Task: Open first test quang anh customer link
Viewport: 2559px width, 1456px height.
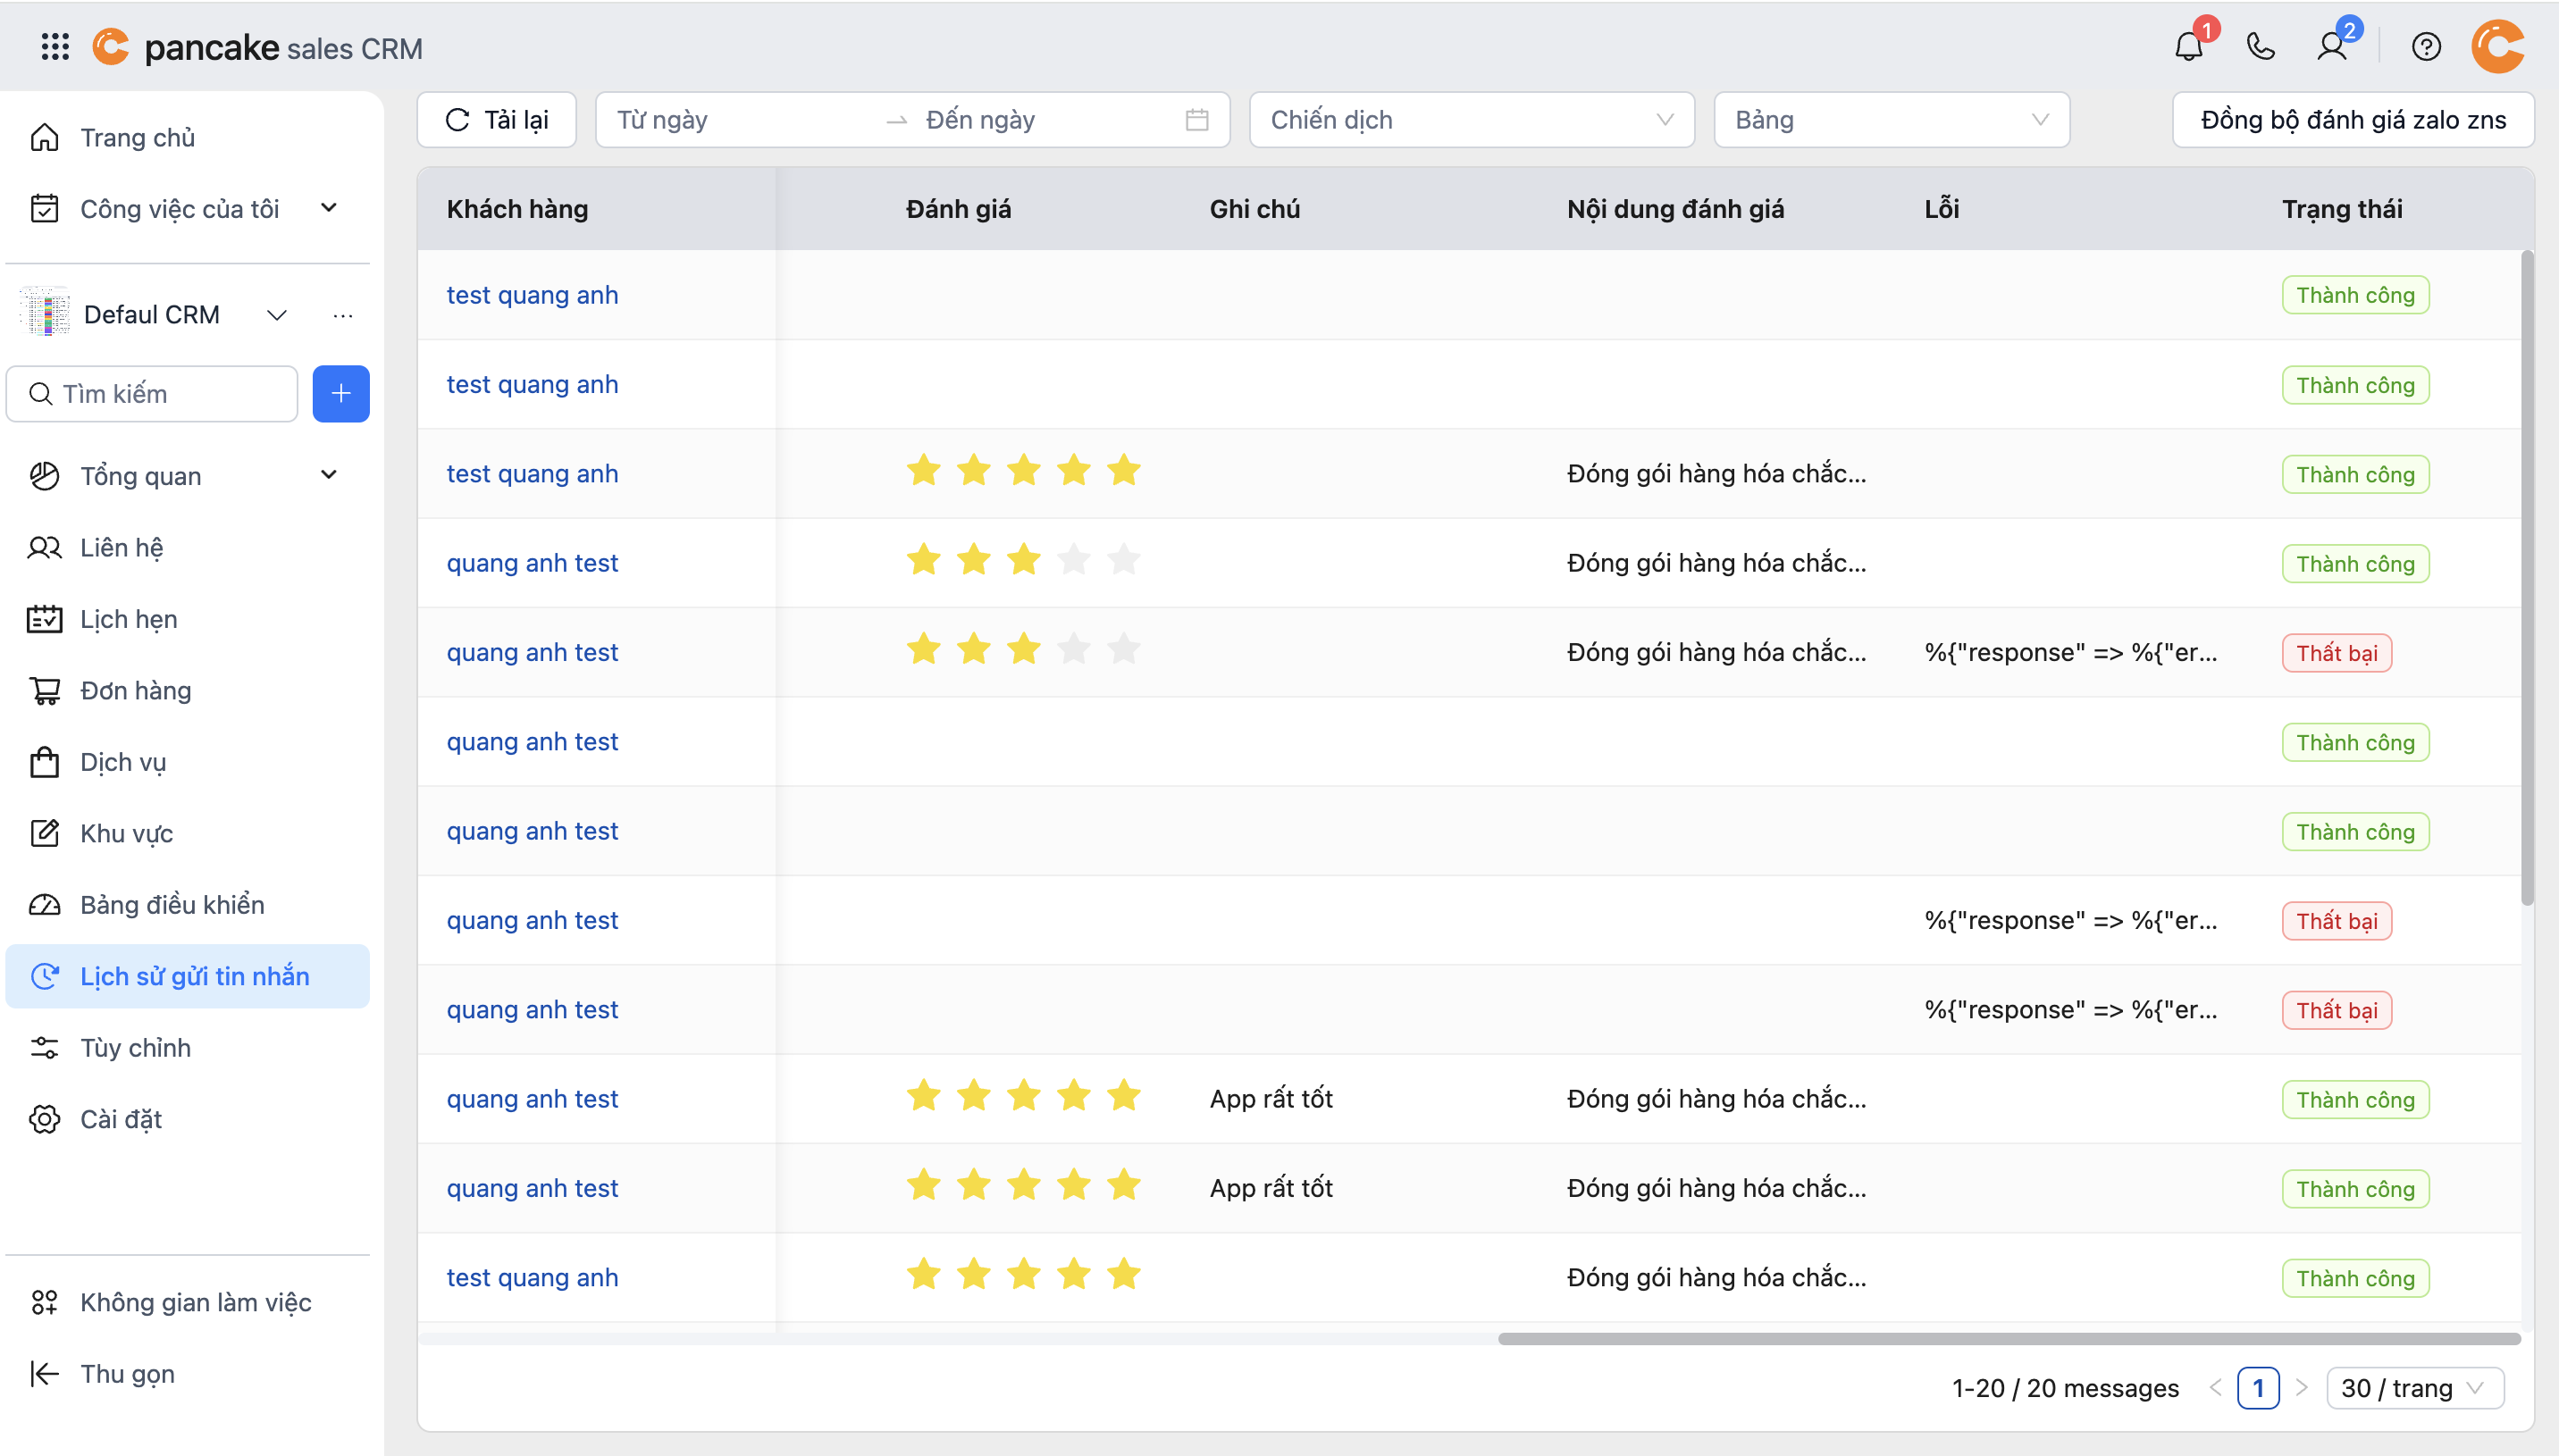Action: tap(532, 295)
